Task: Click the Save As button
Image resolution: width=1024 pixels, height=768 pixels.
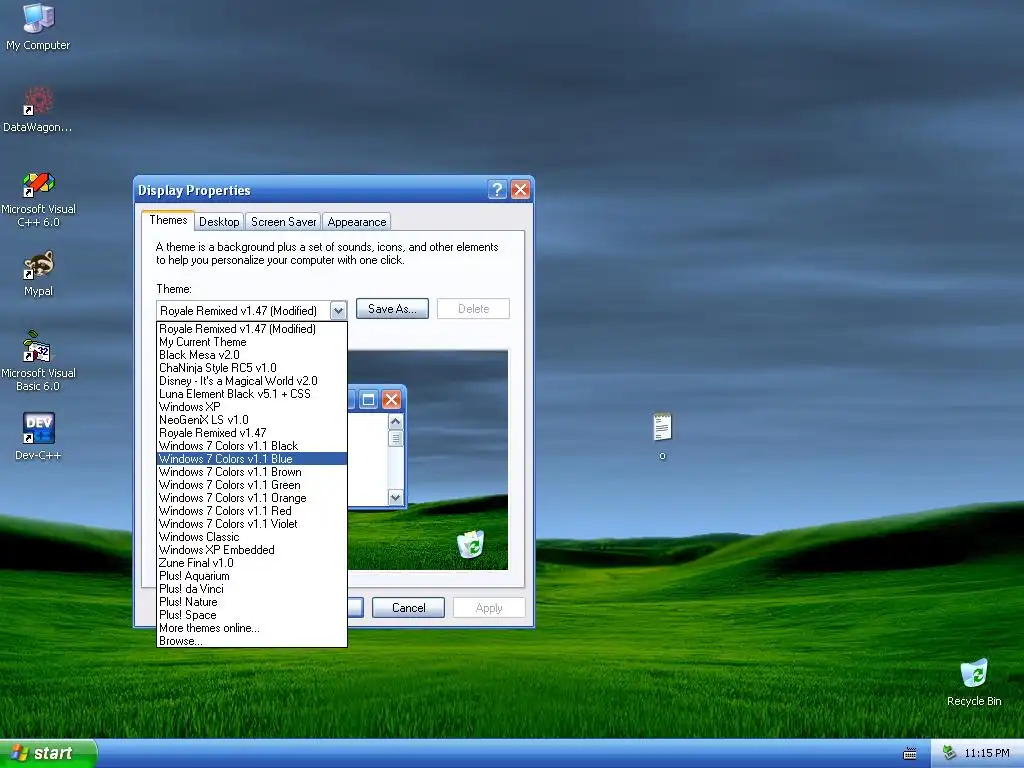Action: click(392, 309)
